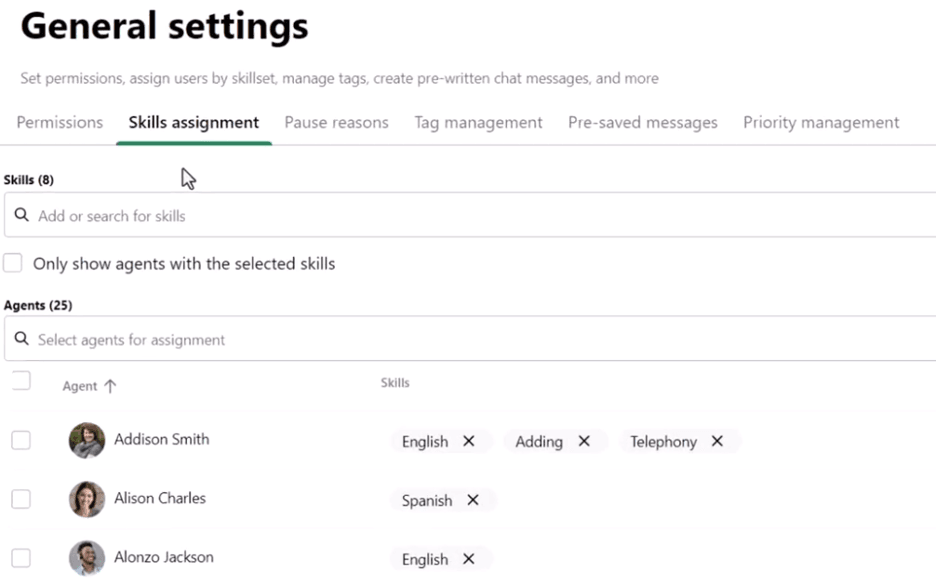Viewport: 936px width, 586px height.
Task: Check Addison Smith's row checkbox
Action: coord(21,440)
